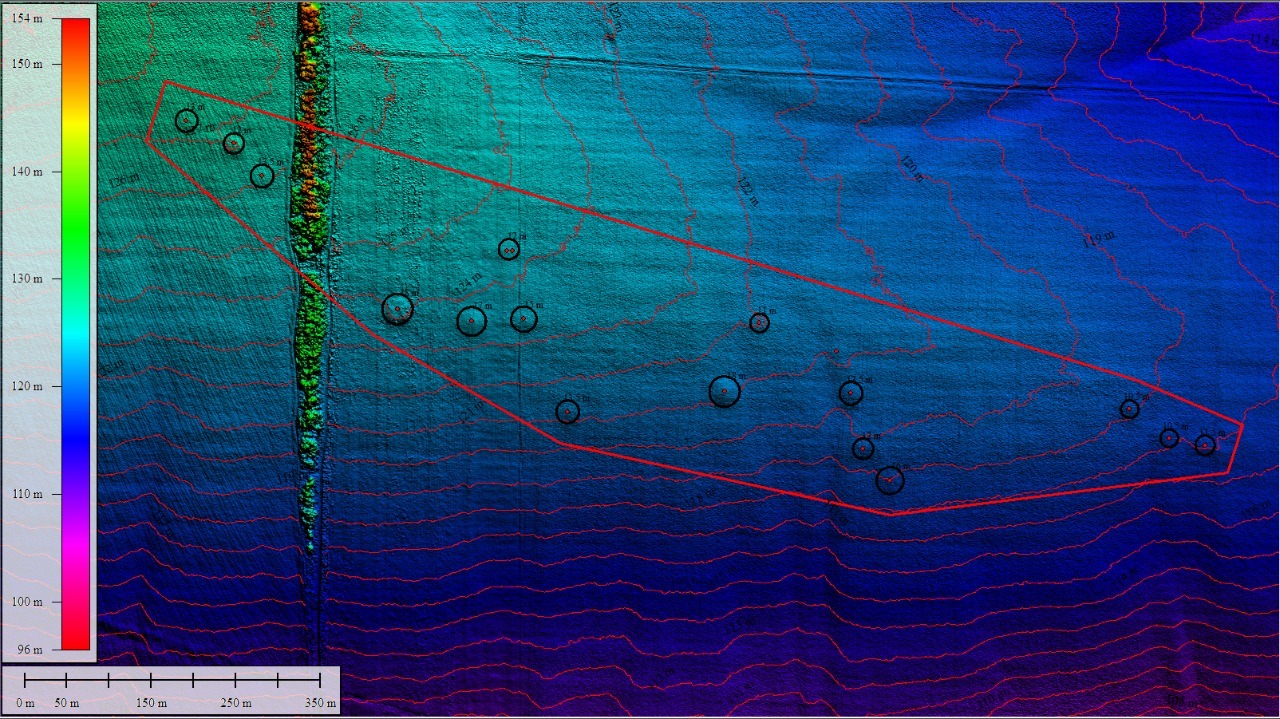This screenshot has height=719, width=1280.
Task: Click the "350 m" scale bar label
Action: (x=320, y=704)
